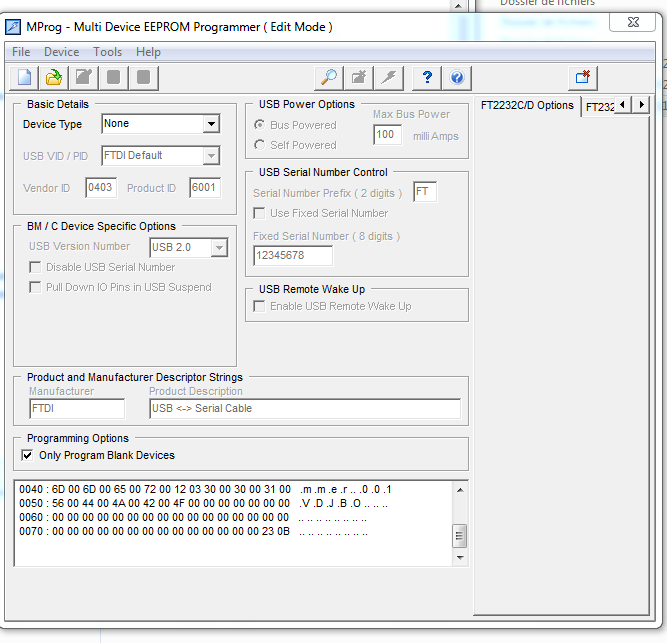Viewport: 667px width, 643px height.
Task: Click the Product Description text field
Action: 305,409
